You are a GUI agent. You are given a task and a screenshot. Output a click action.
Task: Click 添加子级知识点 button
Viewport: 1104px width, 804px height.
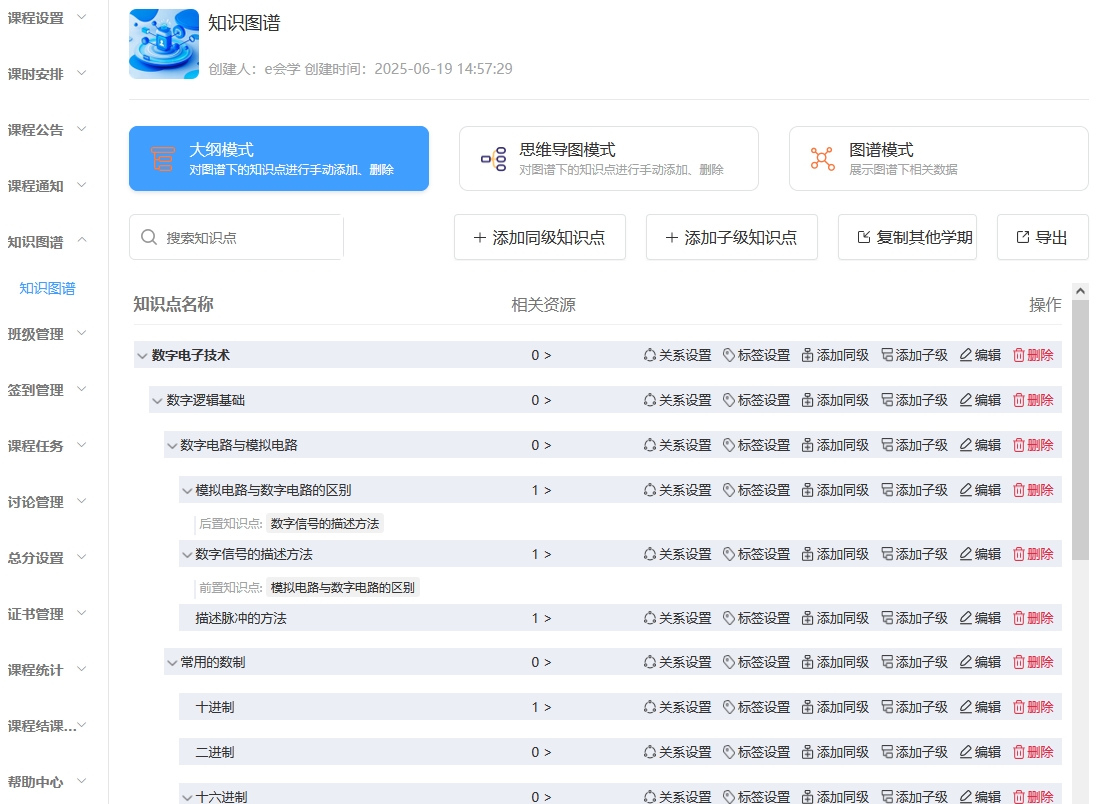click(x=731, y=237)
